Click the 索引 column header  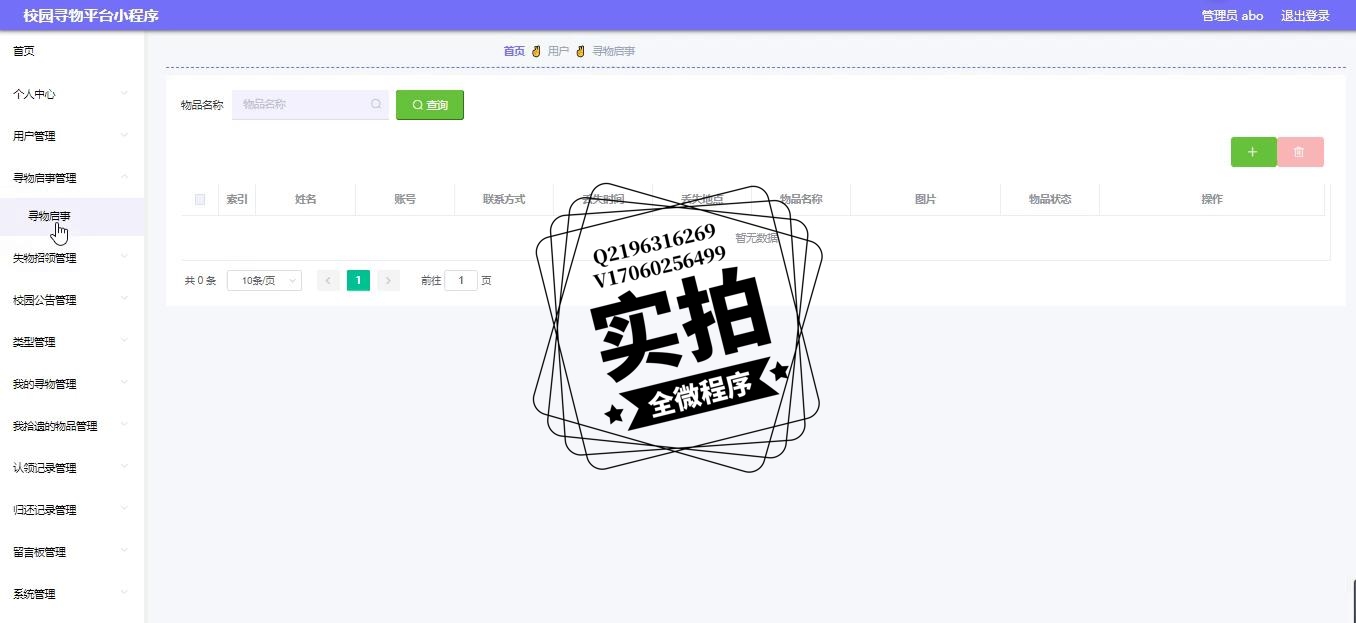237,200
